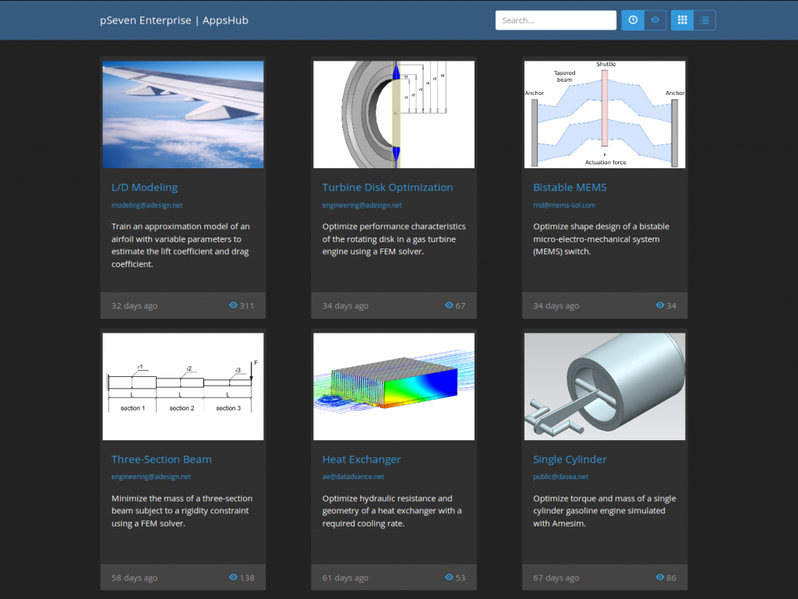Click the views eye icon on Heat Exchanger

pos(449,577)
